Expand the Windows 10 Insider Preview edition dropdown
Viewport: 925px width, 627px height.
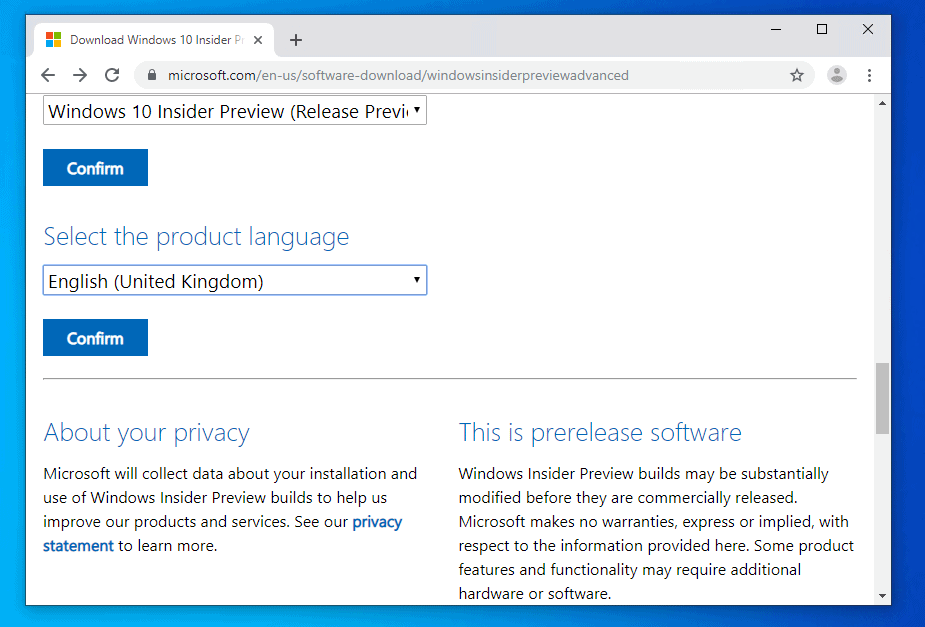point(235,111)
